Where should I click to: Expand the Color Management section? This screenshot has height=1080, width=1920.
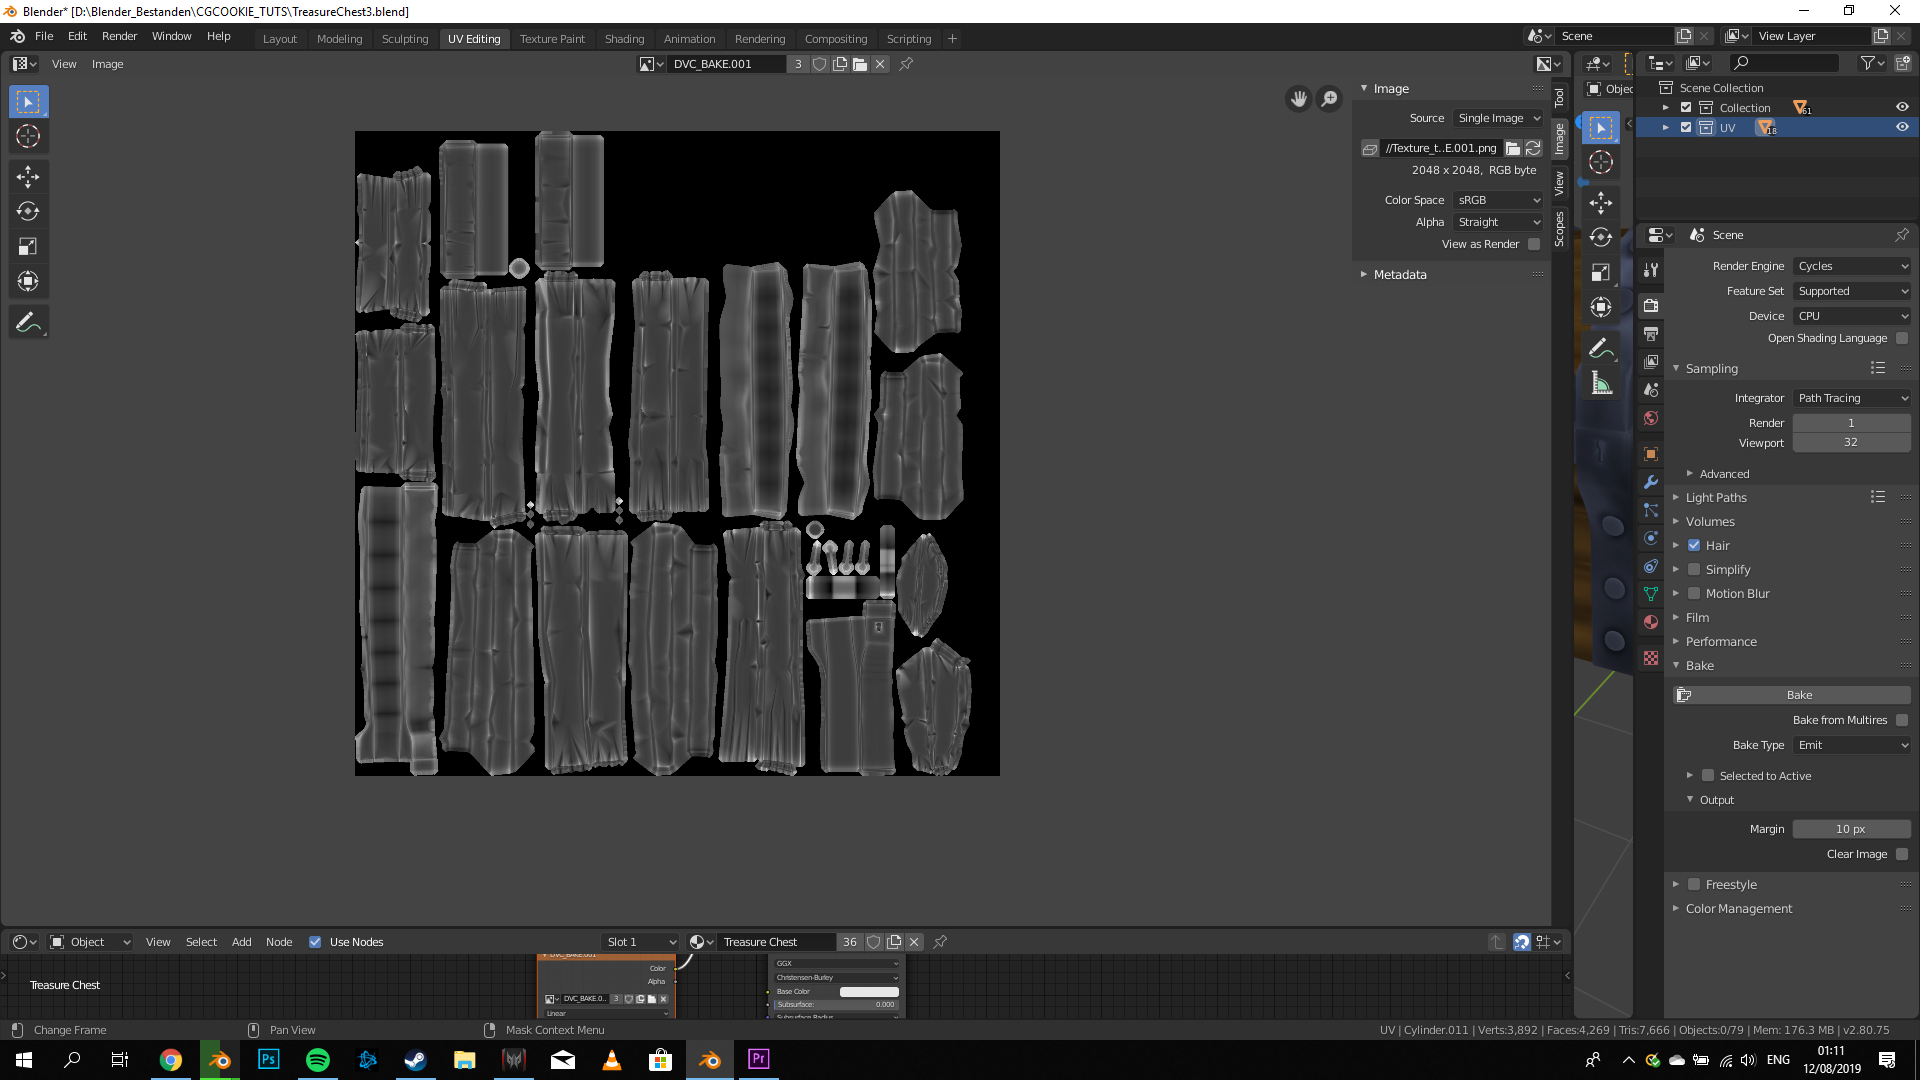[1738, 909]
